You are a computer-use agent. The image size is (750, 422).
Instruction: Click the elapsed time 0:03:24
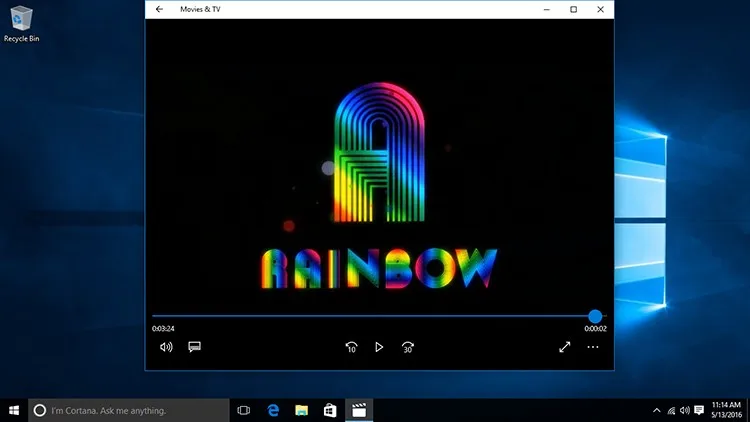[x=163, y=329]
